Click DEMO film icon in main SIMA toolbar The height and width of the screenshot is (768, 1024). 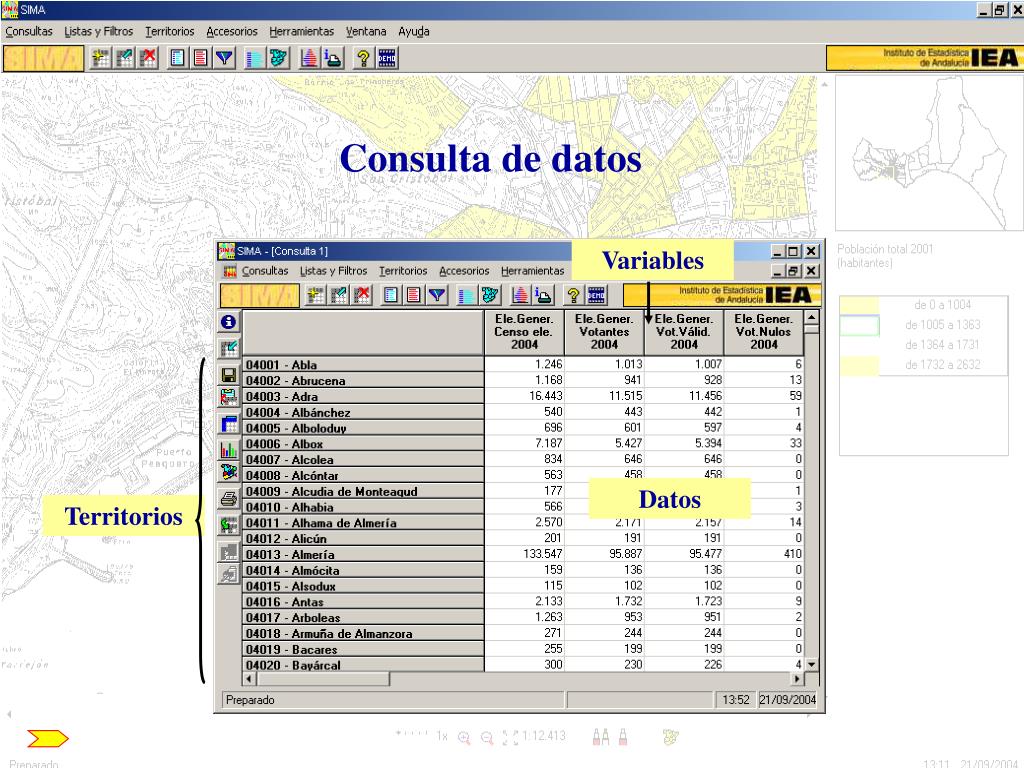pyautogui.click(x=387, y=58)
